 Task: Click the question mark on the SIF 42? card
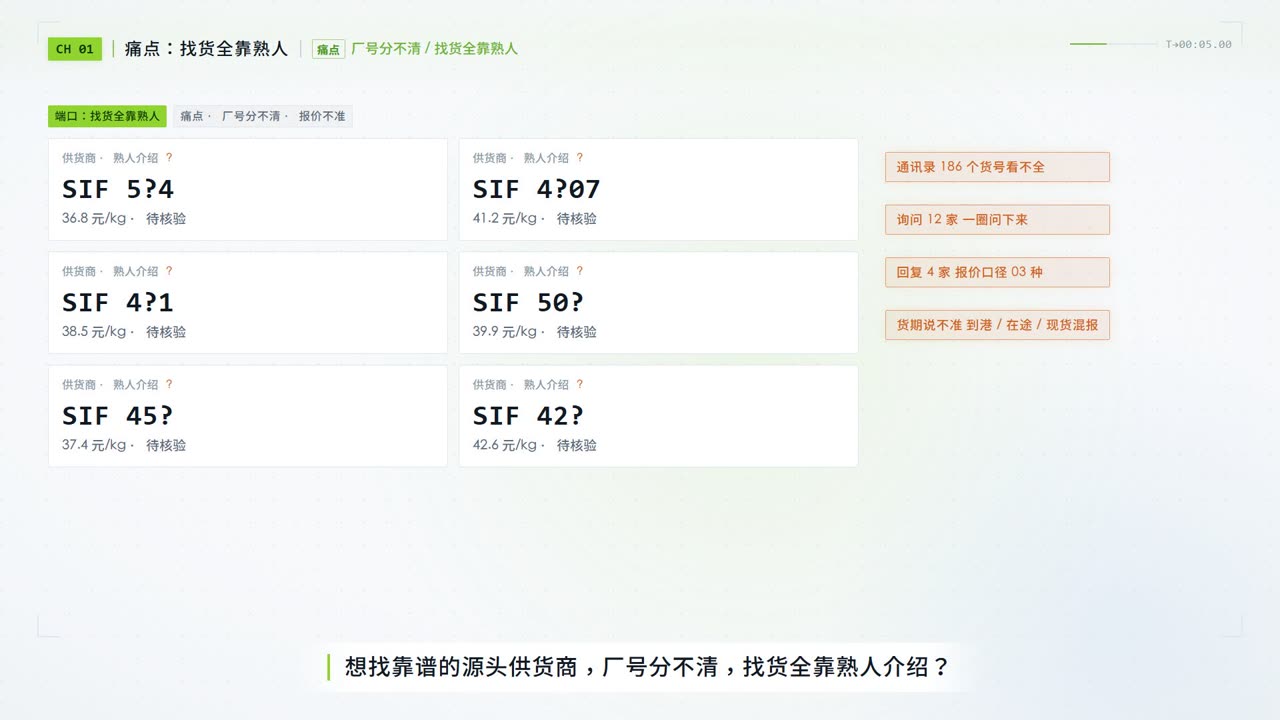(580, 384)
